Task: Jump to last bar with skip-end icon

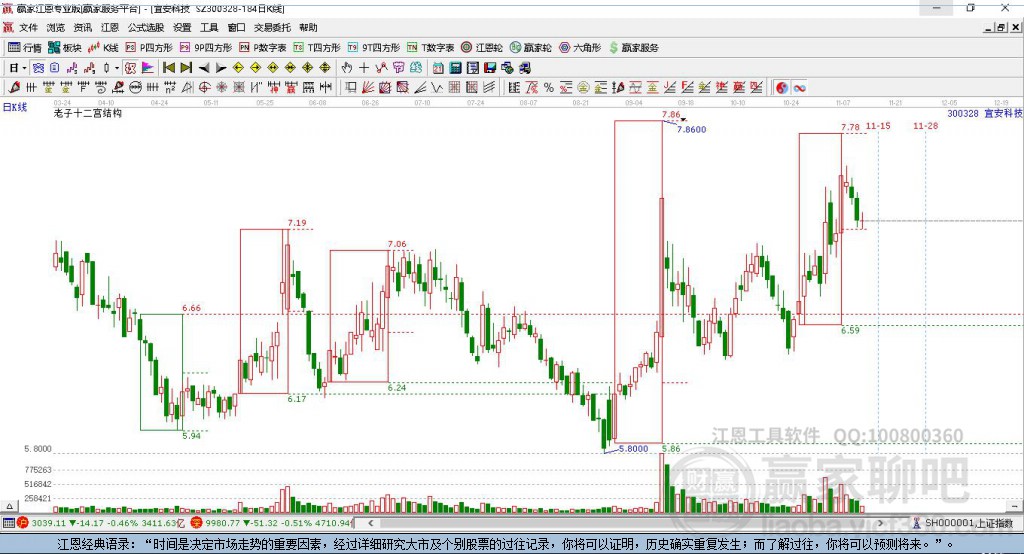Action: 185,68
